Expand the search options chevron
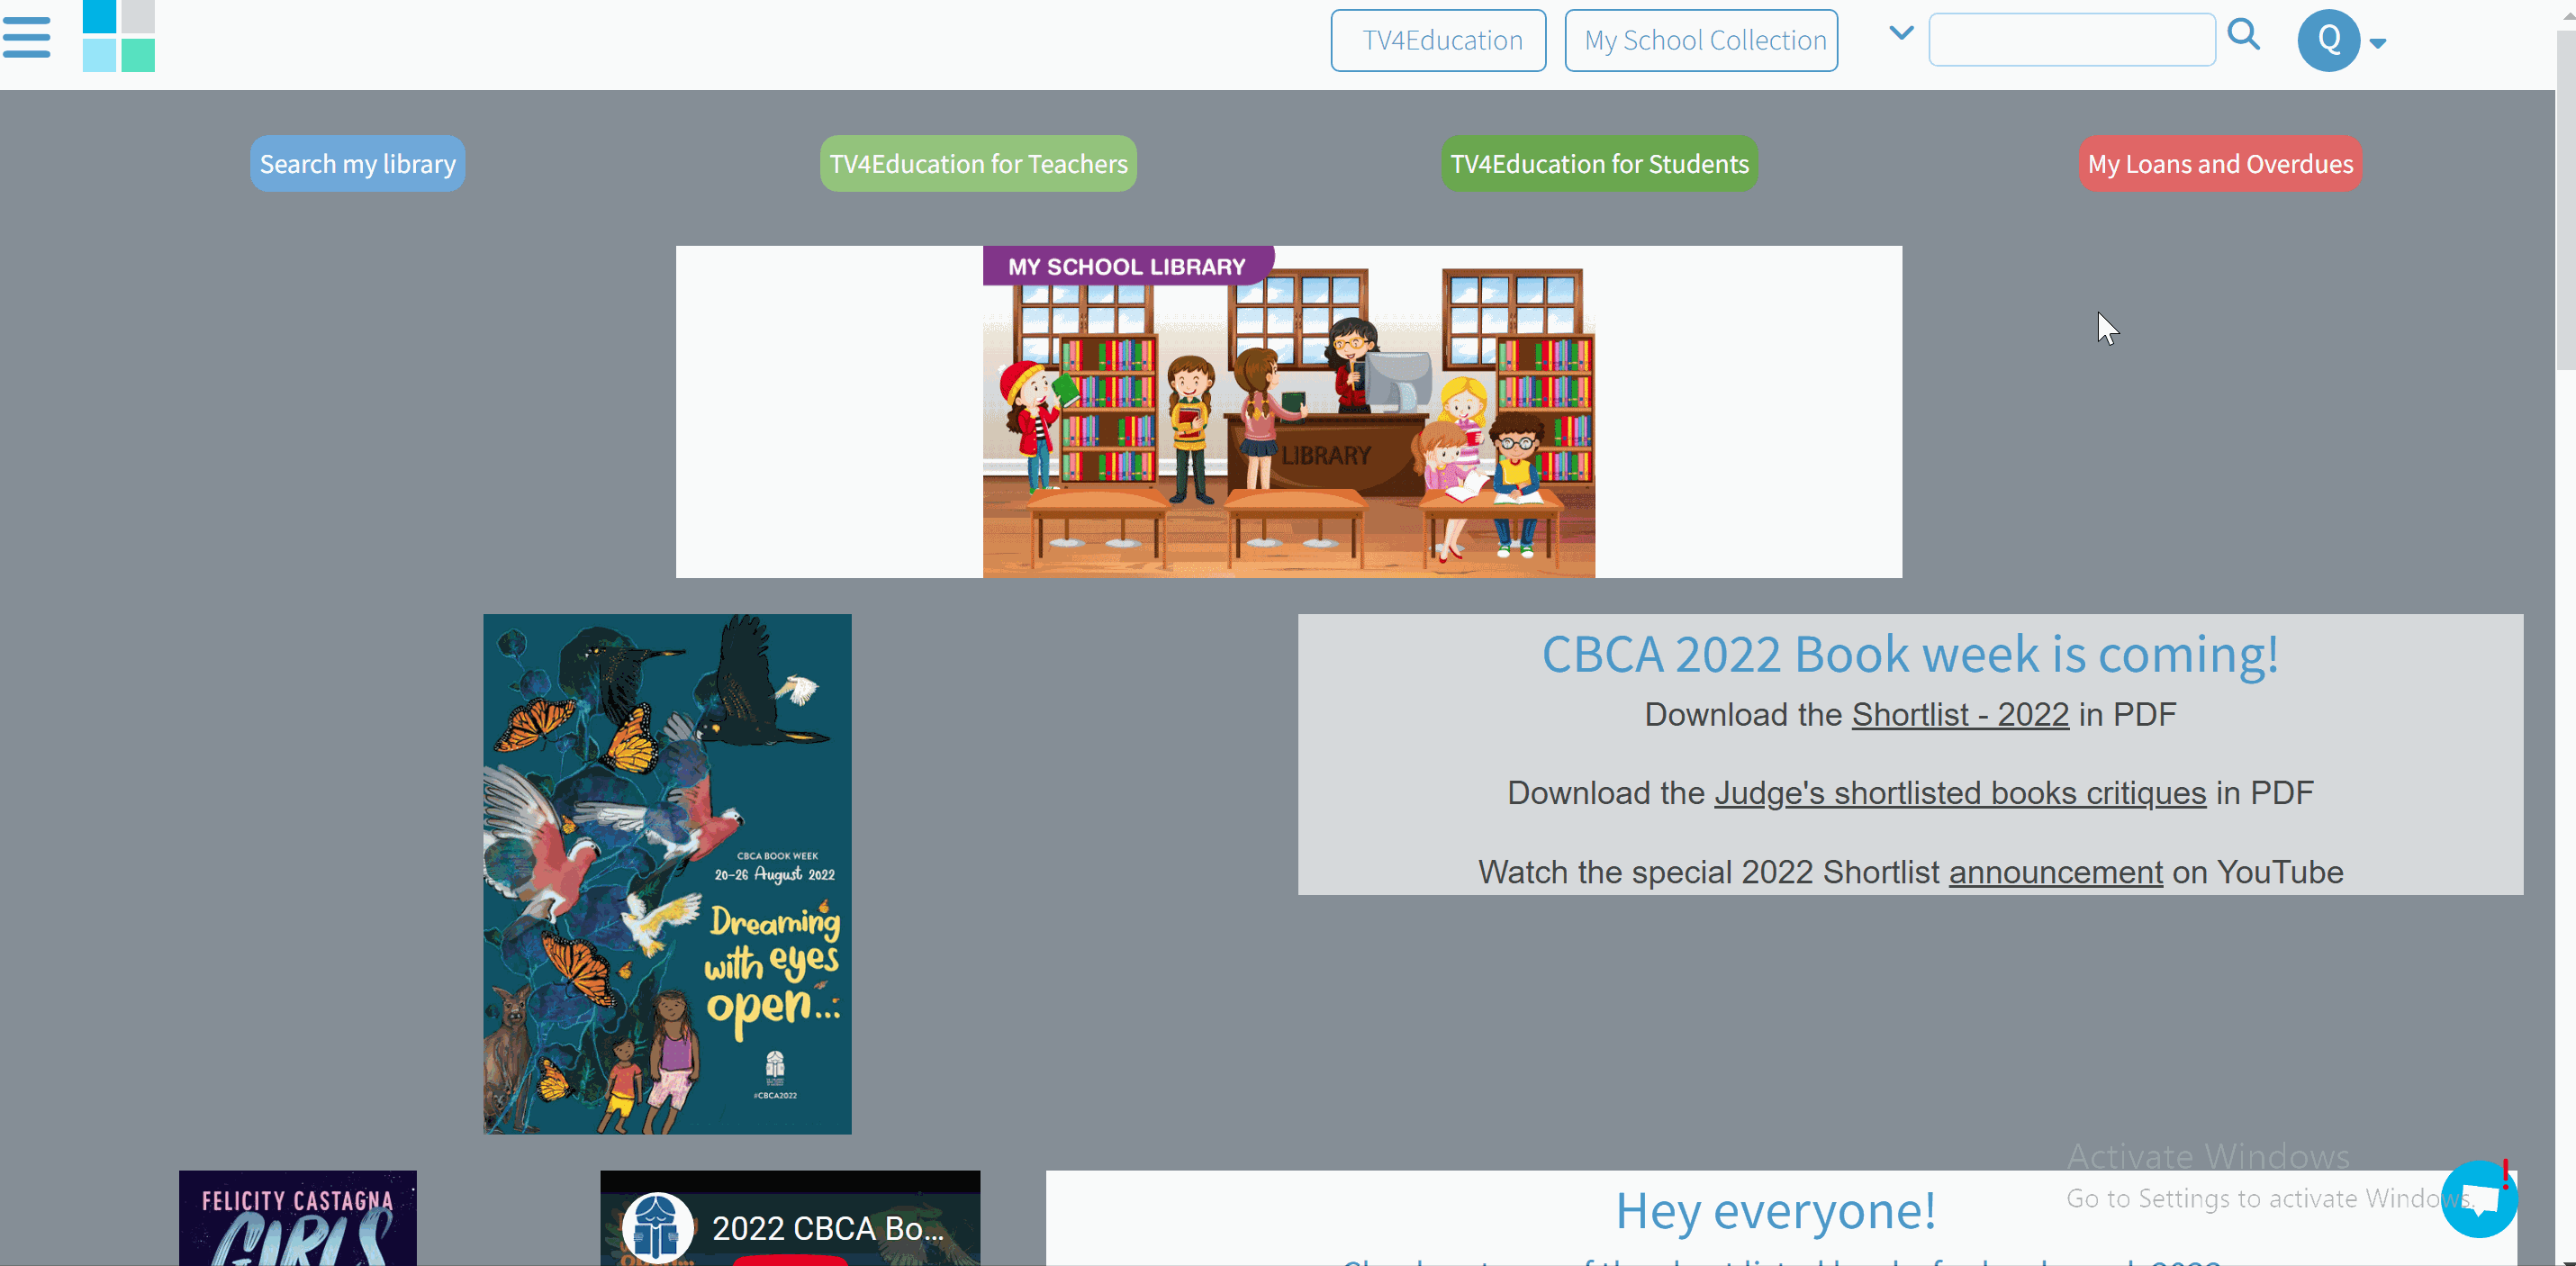This screenshot has width=2576, height=1266. click(1901, 33)
